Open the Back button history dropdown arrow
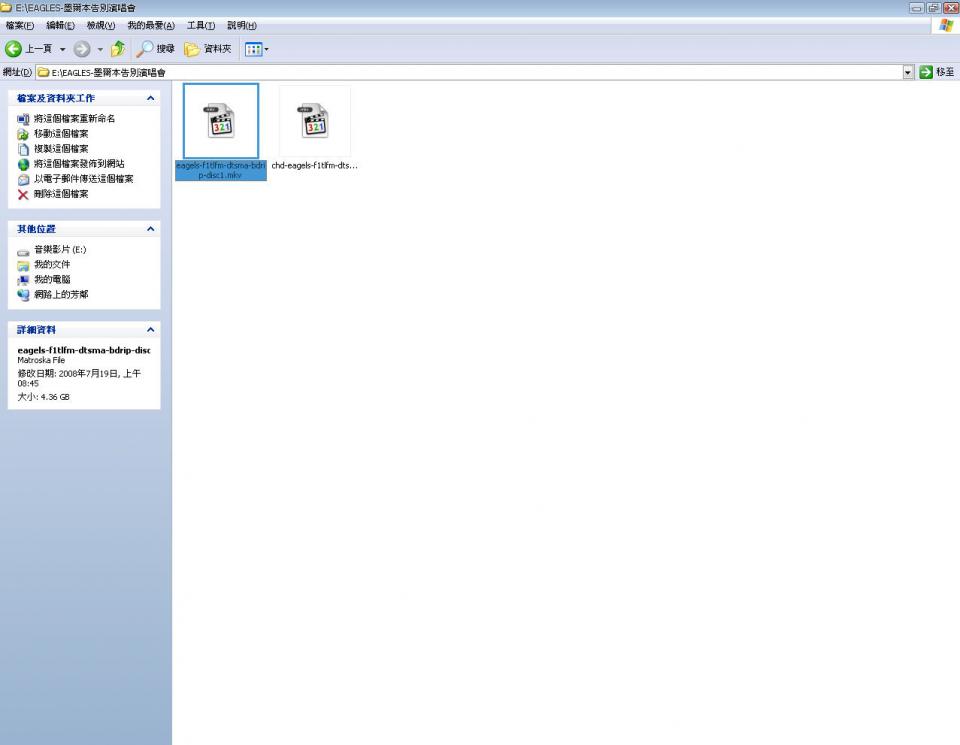The image size is (960, 745). tap(62, 49)
